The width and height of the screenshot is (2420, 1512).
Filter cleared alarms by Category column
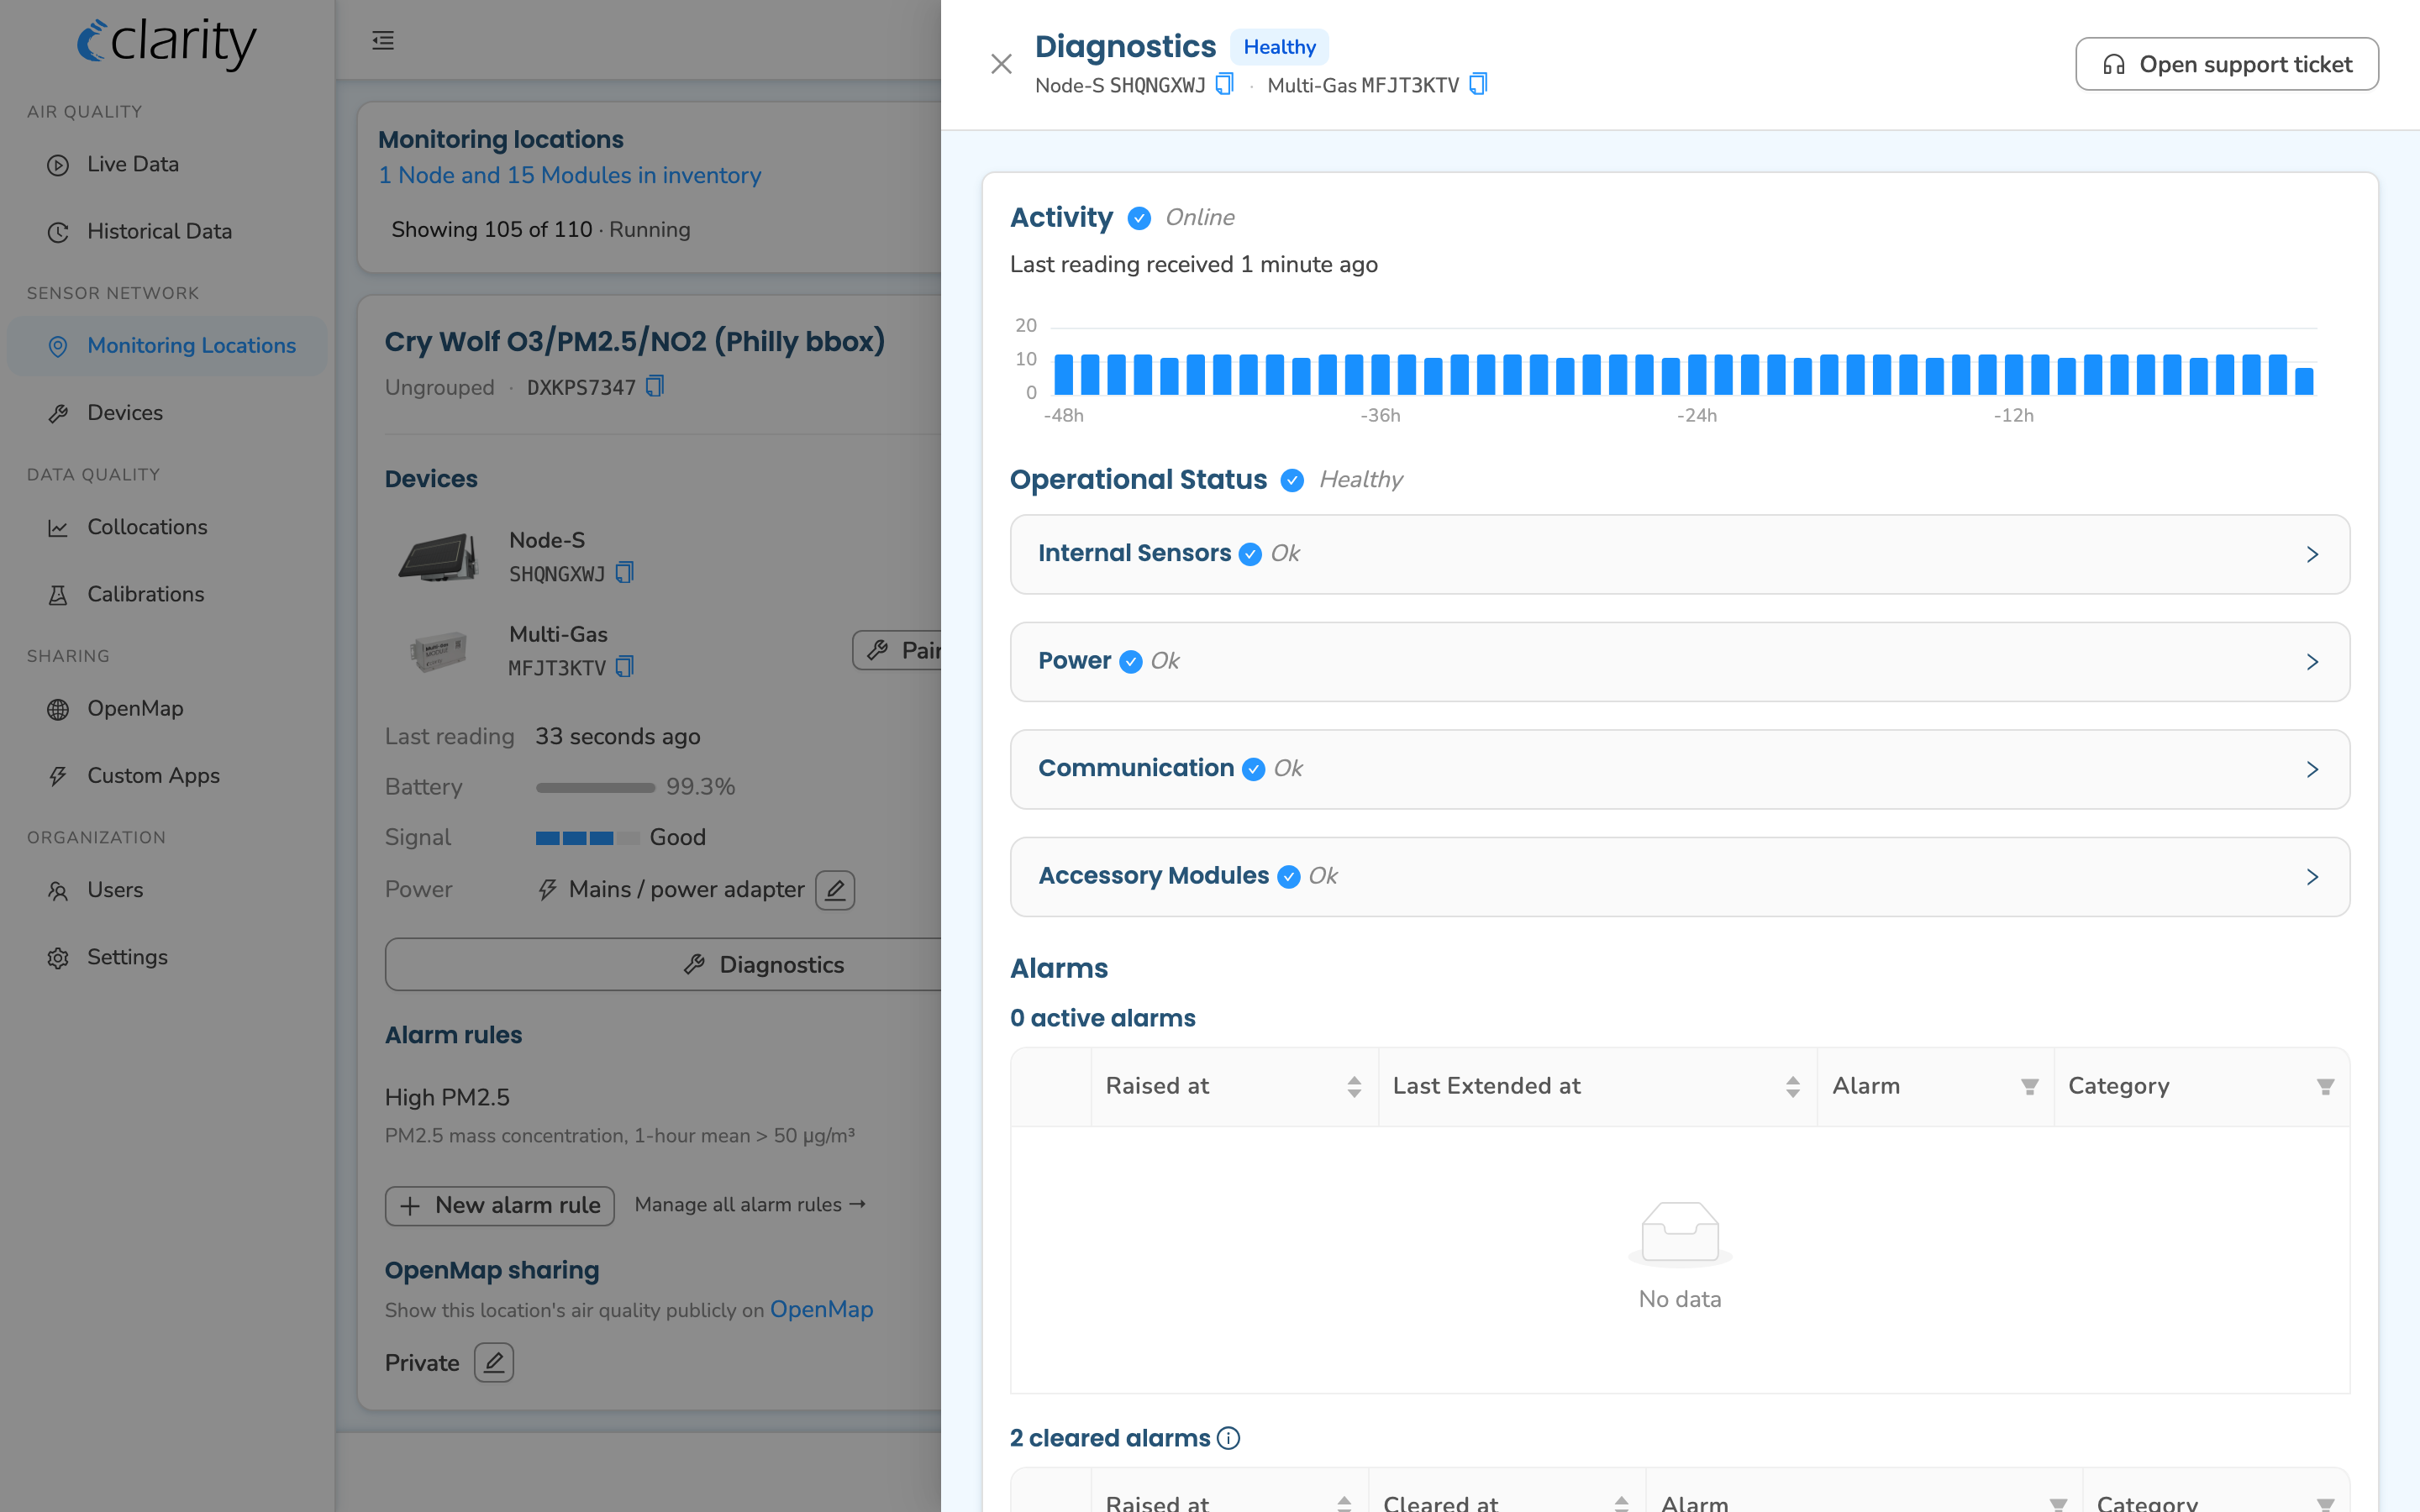(2325, 1504)
